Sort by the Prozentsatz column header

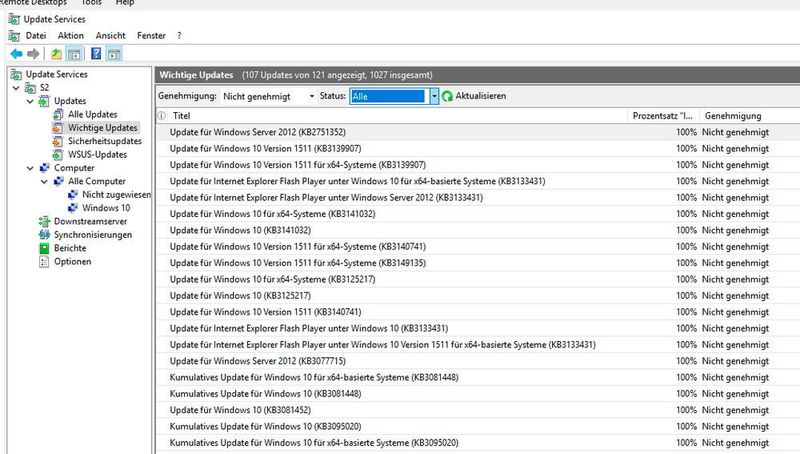tap(663, 116)
